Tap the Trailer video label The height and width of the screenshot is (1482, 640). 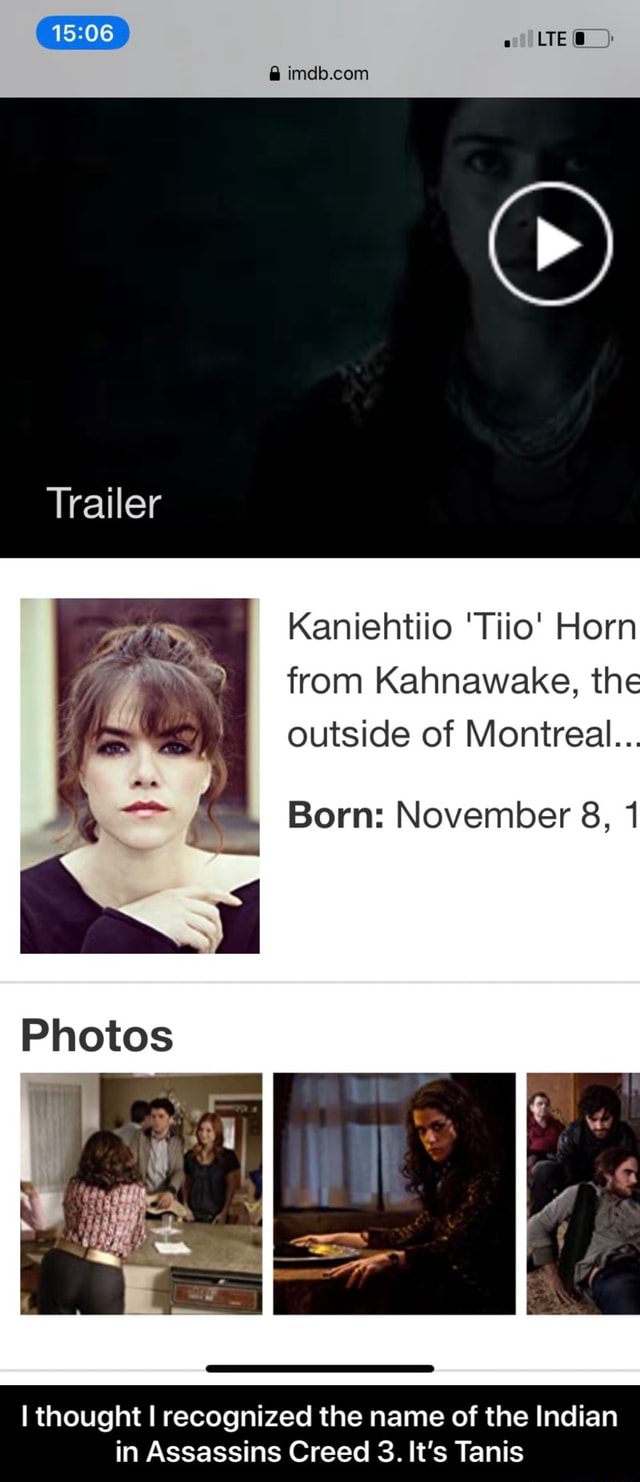click(103, 503)
